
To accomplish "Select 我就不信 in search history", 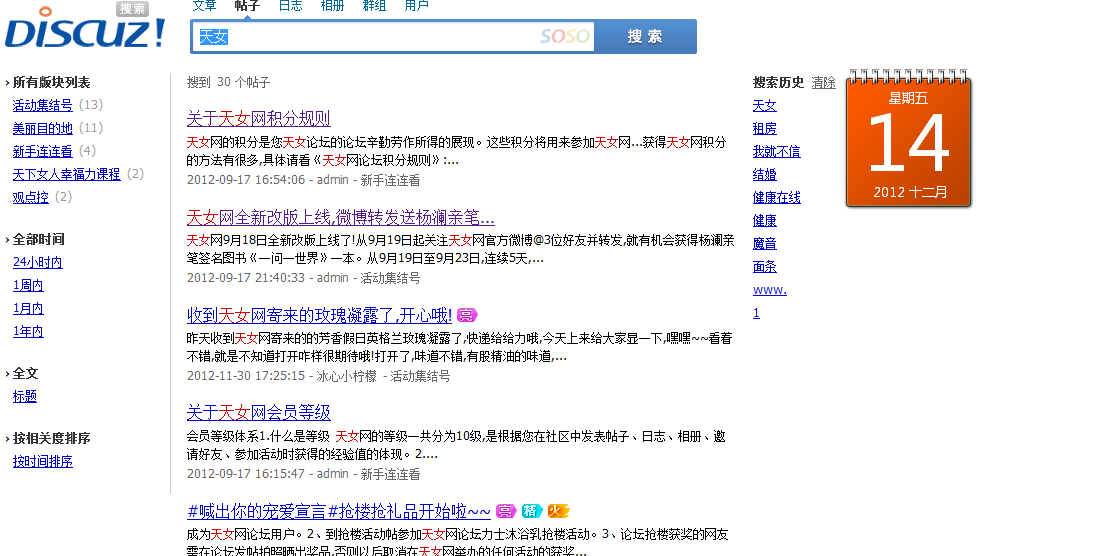I will click(x=777, y=152).
